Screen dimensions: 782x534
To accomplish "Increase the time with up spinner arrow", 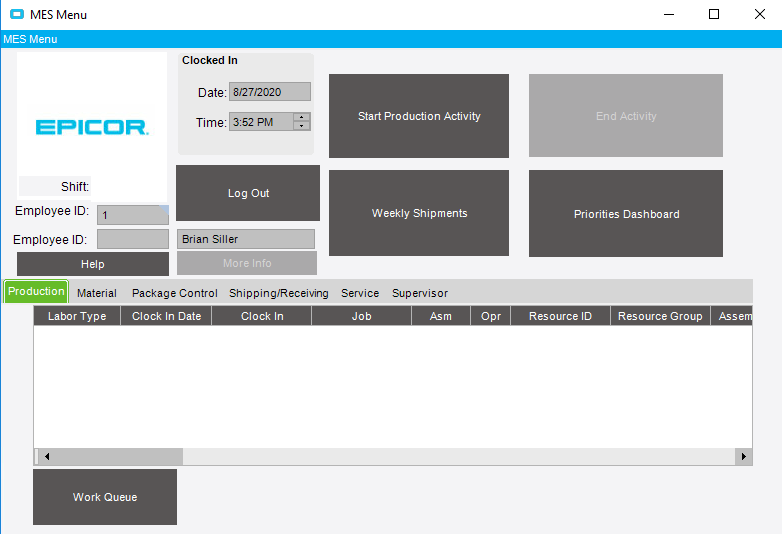I will (302, 117).
